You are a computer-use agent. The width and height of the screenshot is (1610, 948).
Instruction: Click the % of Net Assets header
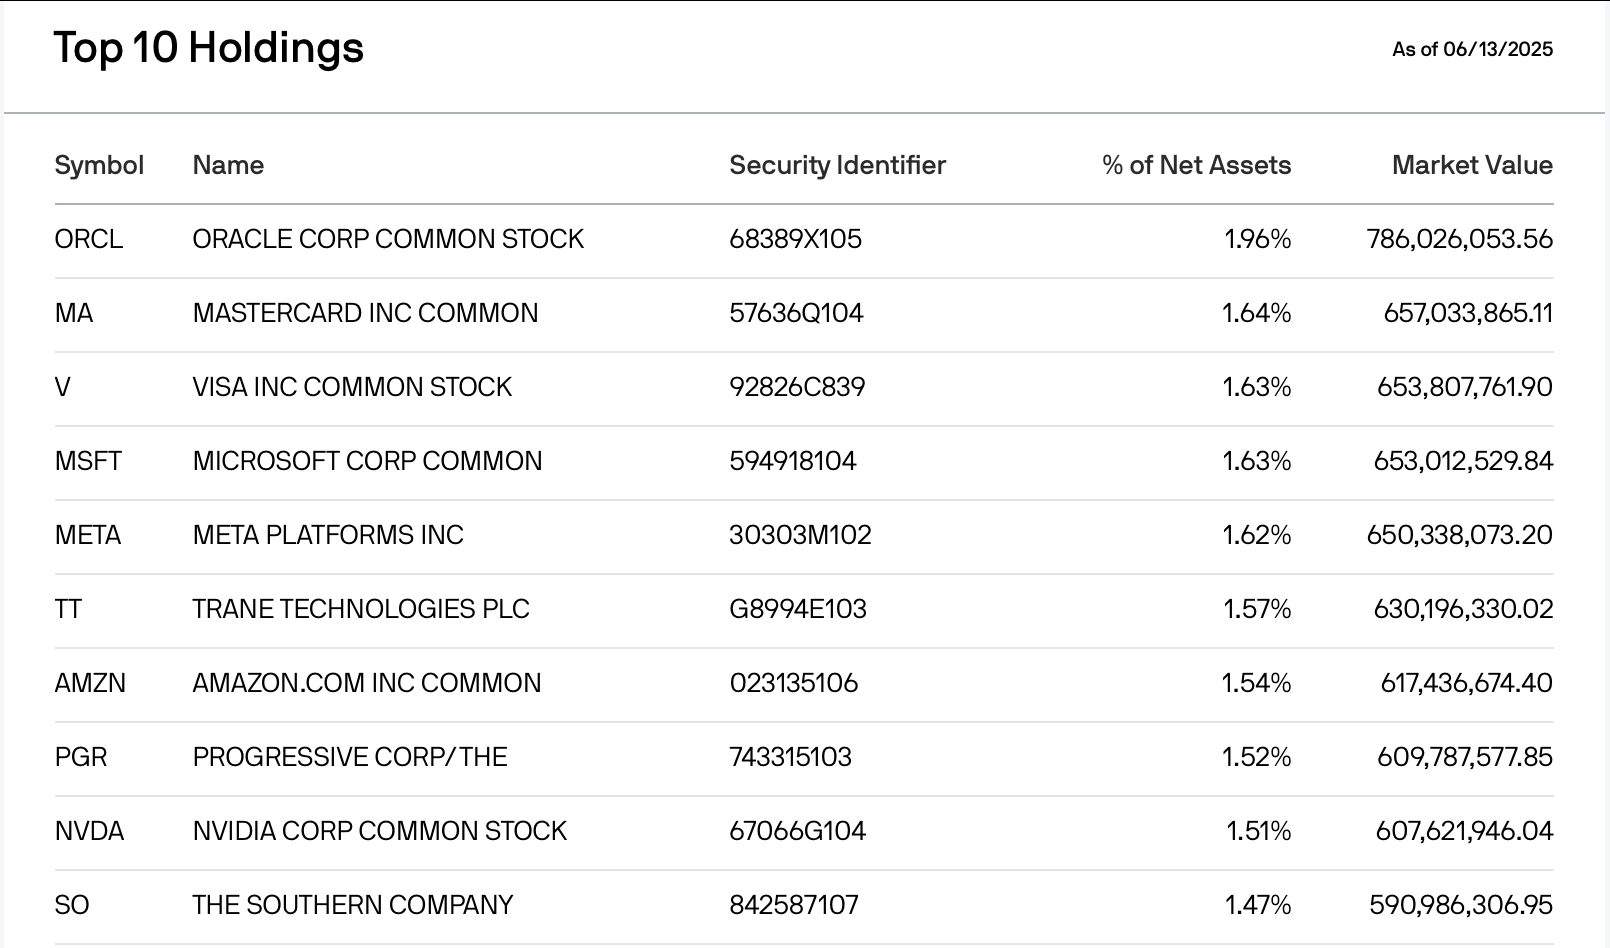(x=1196, y=165)
